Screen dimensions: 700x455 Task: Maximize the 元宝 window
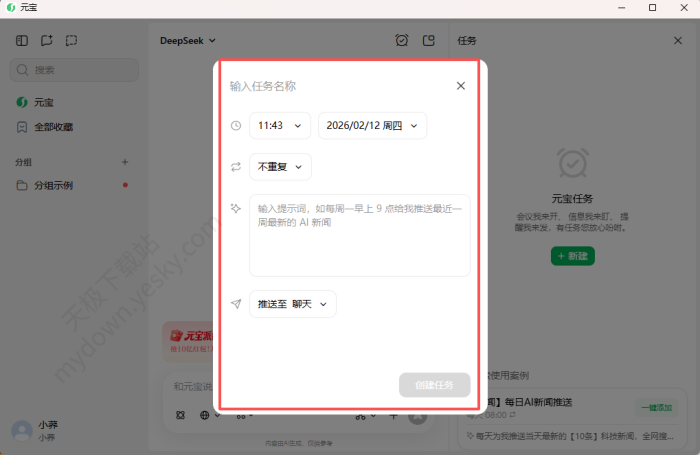tap(652, 8)
